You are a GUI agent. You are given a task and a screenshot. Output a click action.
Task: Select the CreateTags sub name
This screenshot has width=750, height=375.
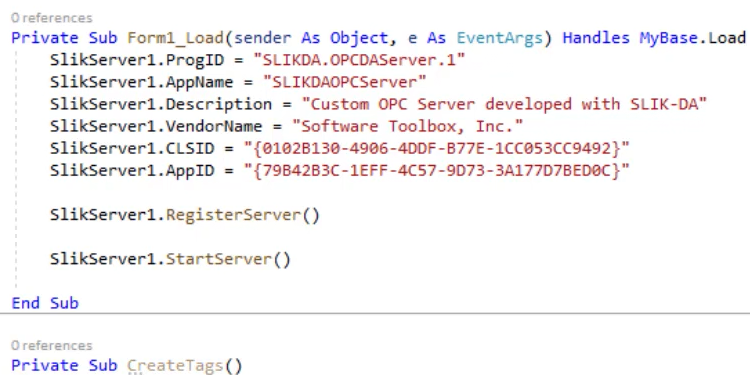click(175, 366)
